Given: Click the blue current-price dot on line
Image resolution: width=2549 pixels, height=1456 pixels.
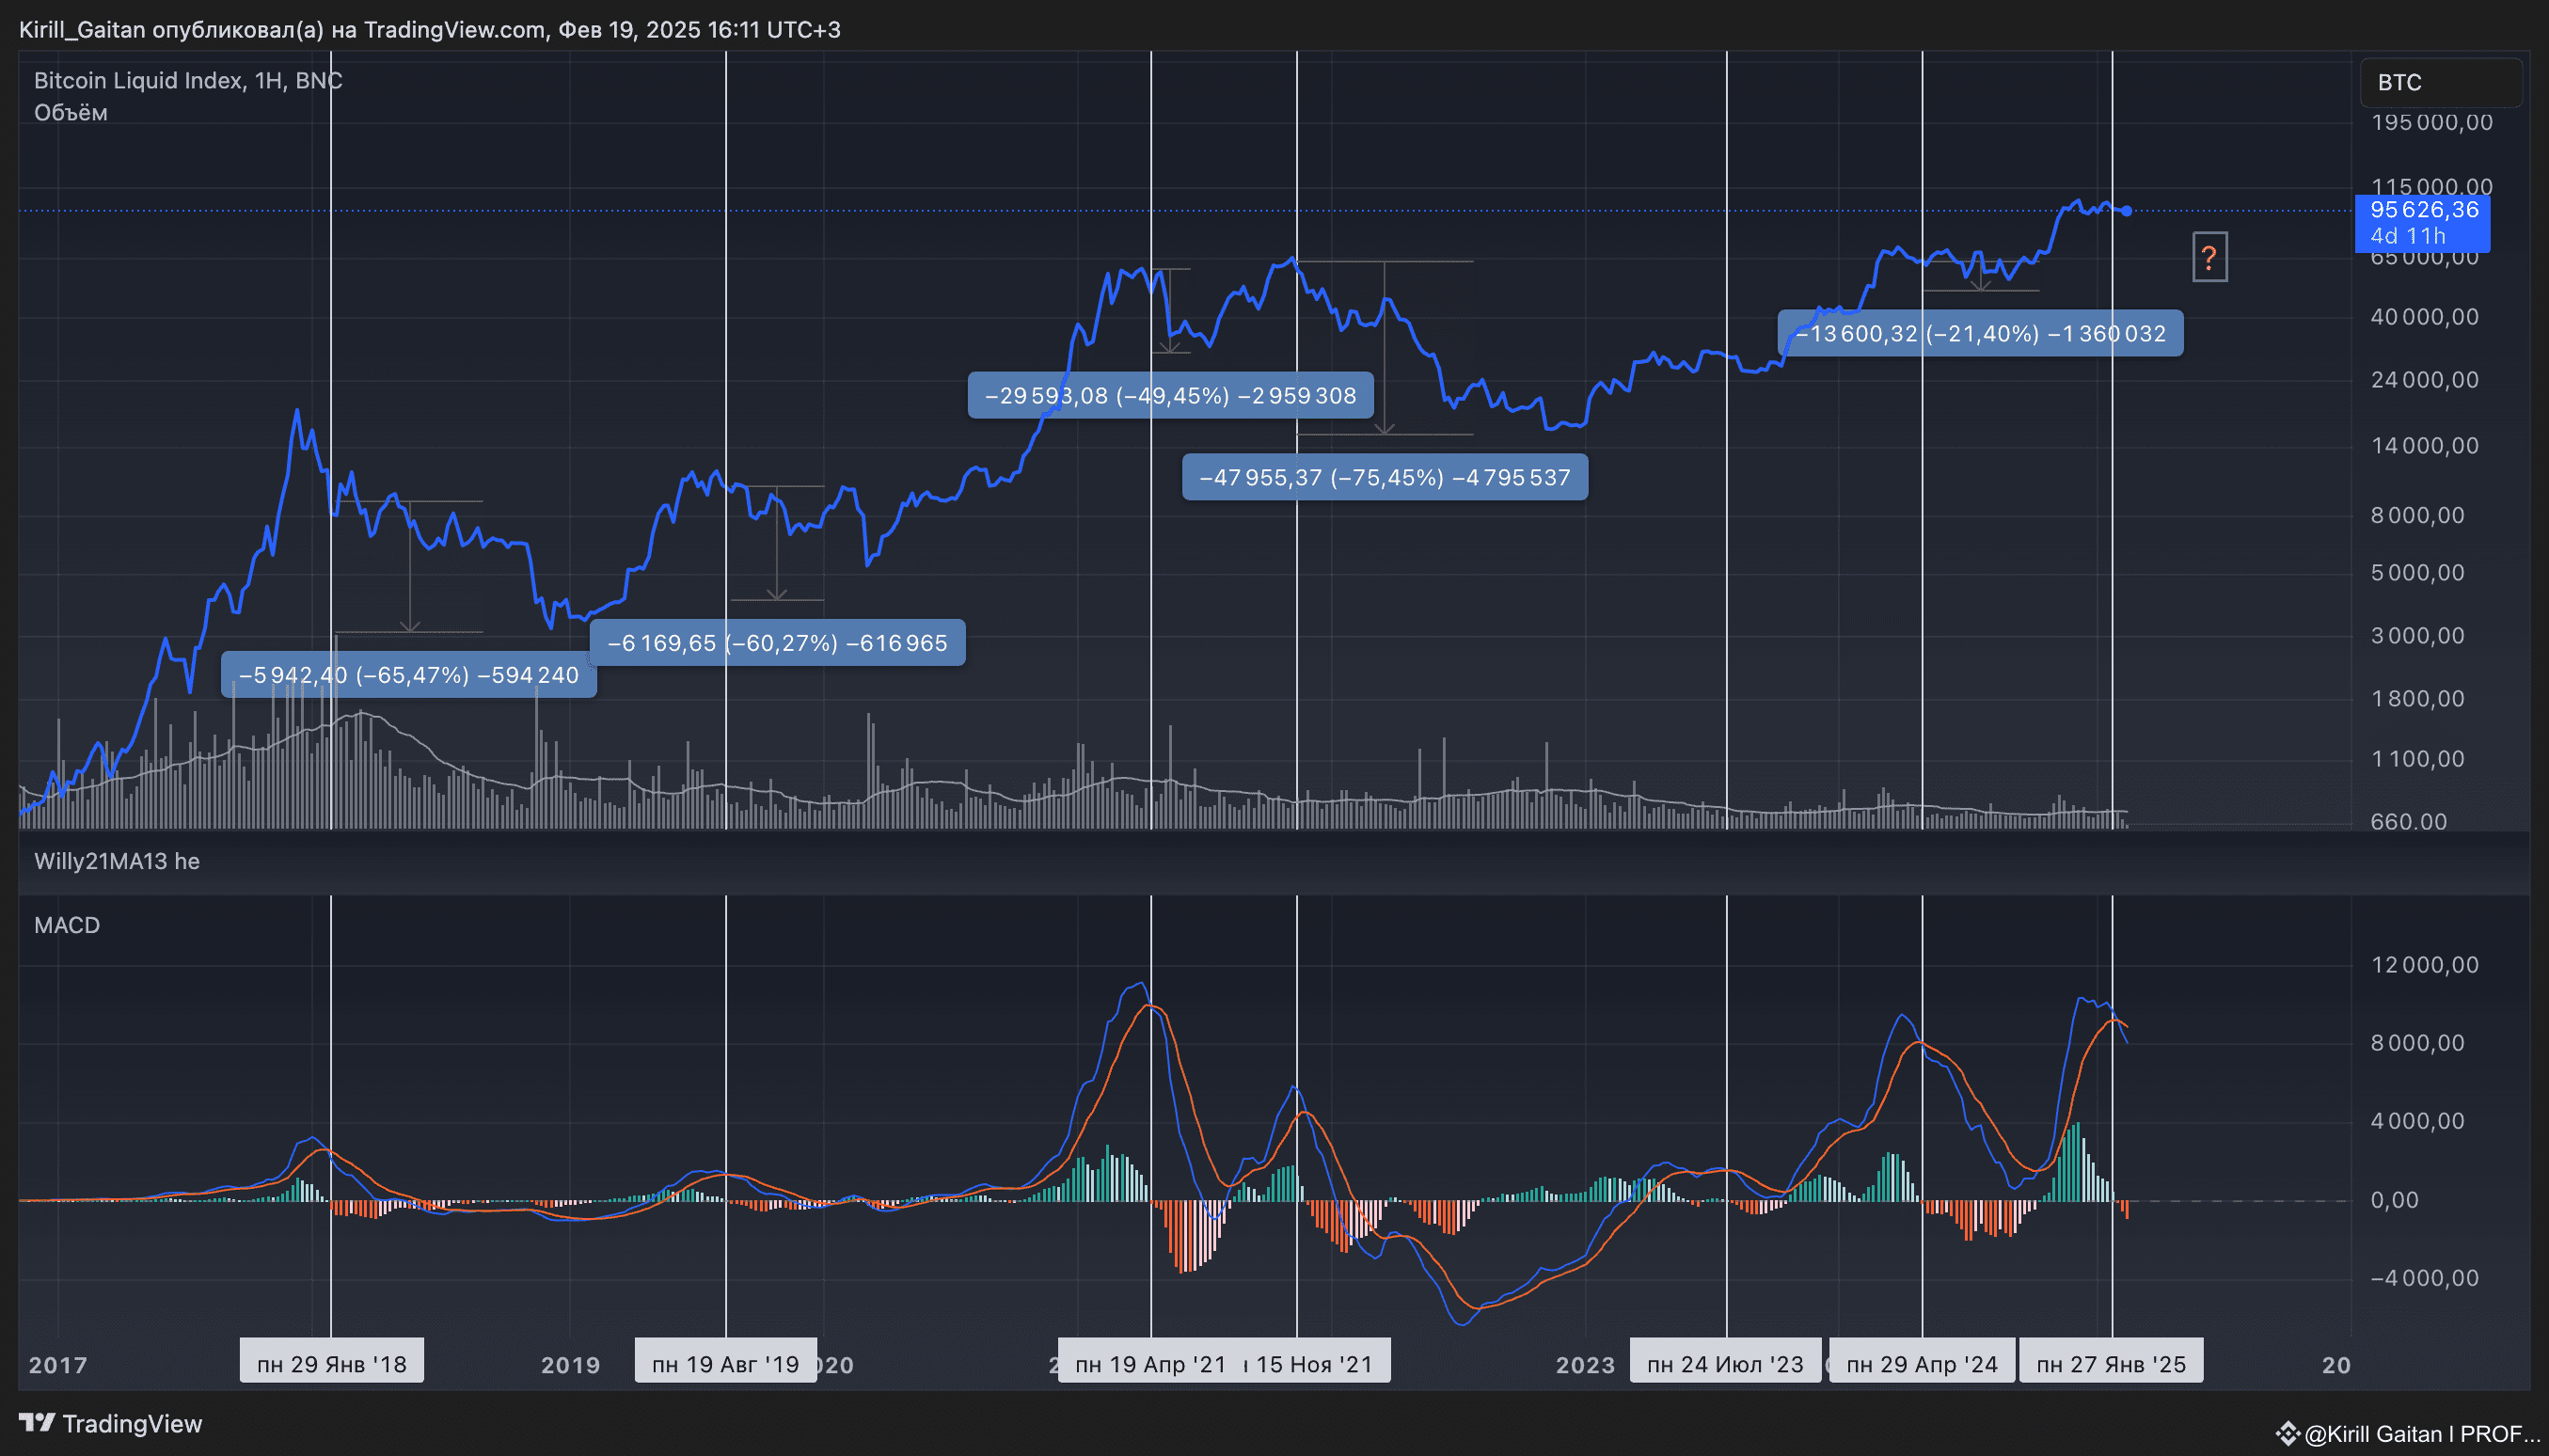Looking at the screenshot, I should [2126, 211].
